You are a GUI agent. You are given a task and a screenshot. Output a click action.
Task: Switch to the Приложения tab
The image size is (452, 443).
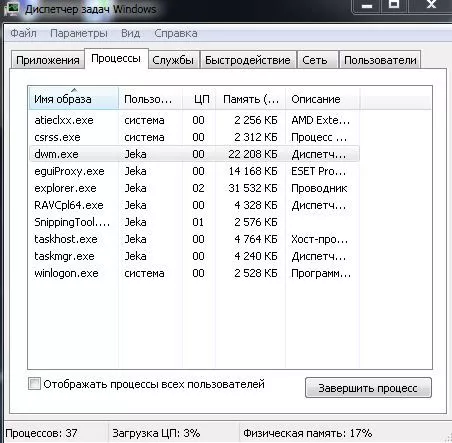pyautogui.click(x=47, y=60)
